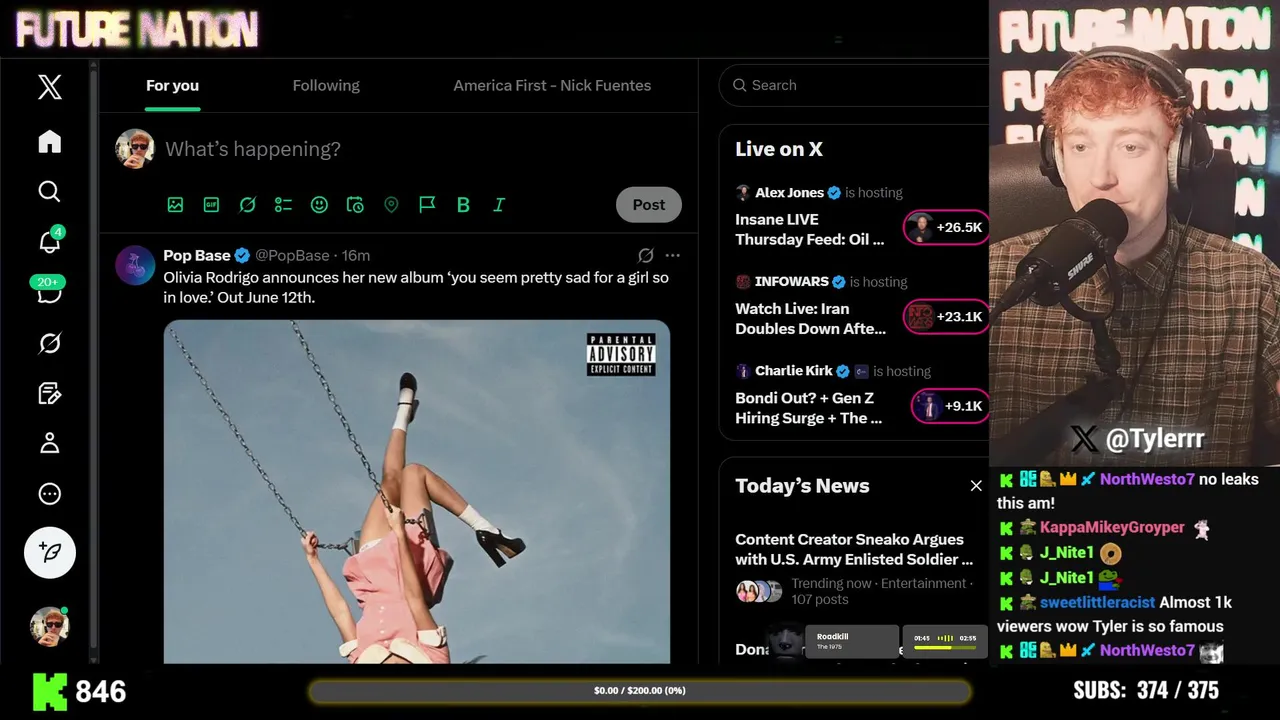Click the flag icon in composer toolbar

(427, 205)
